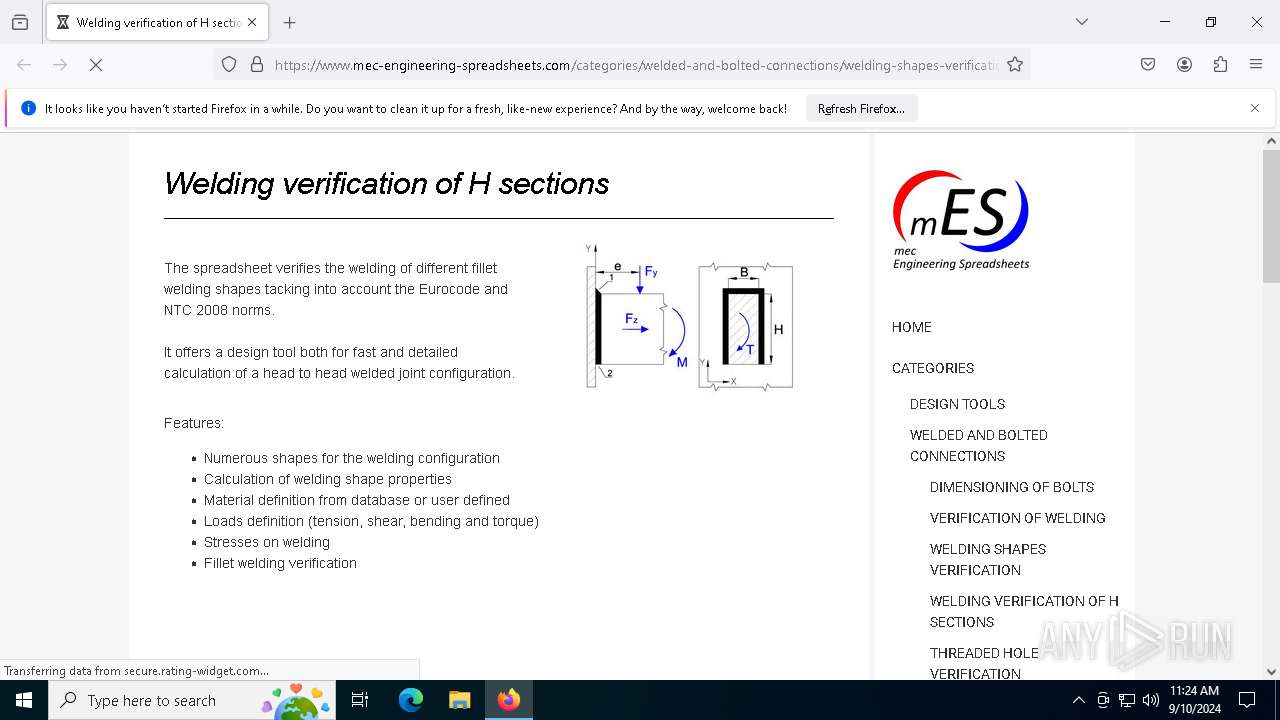Image resolution: width=1280 pixels, height=720 pixels.
Task: Go back one page
Action: pyautogui.click(x=24, y=65)
